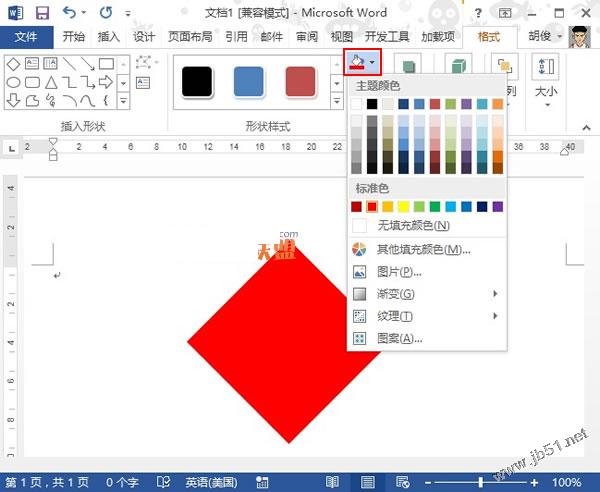Viewport: 600px width, 492px height.
Task: Click the Edit Shape points icon
Action: coord(144,63)
